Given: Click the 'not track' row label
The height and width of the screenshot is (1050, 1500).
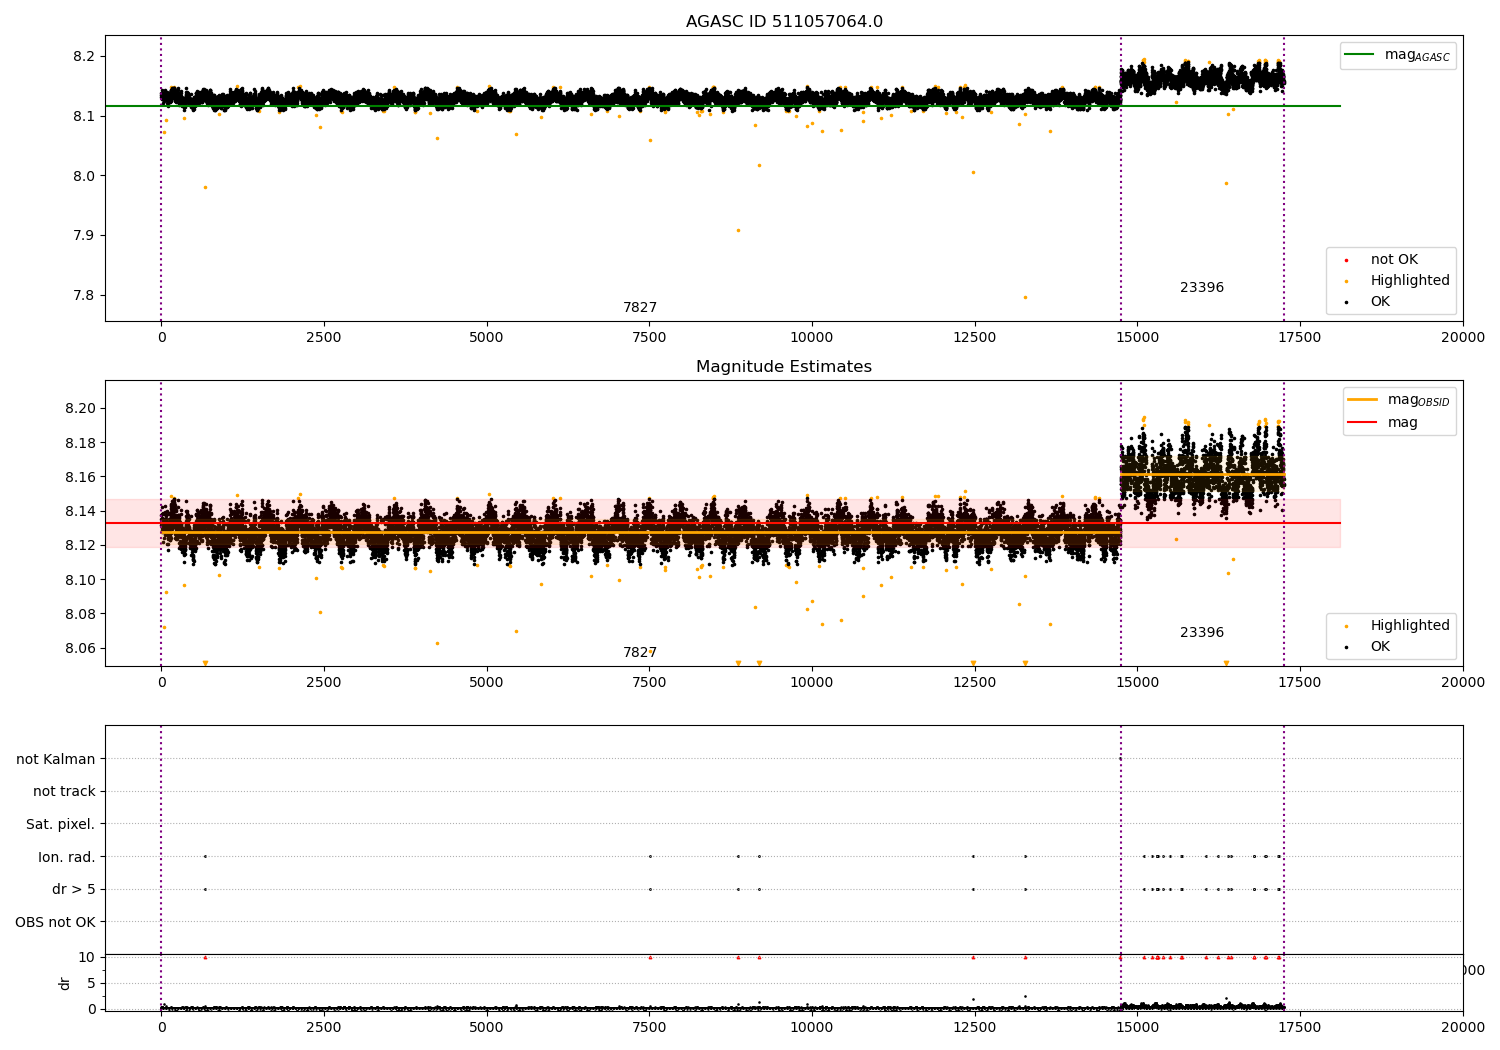Looking at the screenshot, I should coord(64,792).
